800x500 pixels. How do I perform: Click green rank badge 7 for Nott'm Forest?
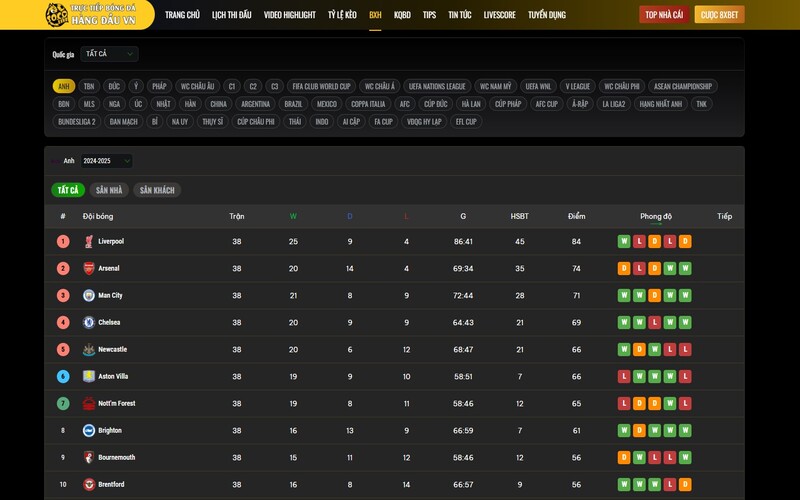point(63,404)
